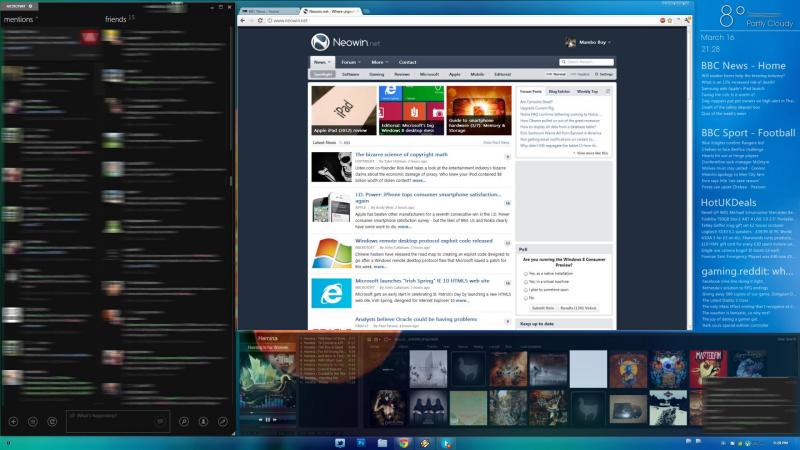This screenshot has width=800, height=450.
Task: Click the Neowin logo
Action: 345,42
